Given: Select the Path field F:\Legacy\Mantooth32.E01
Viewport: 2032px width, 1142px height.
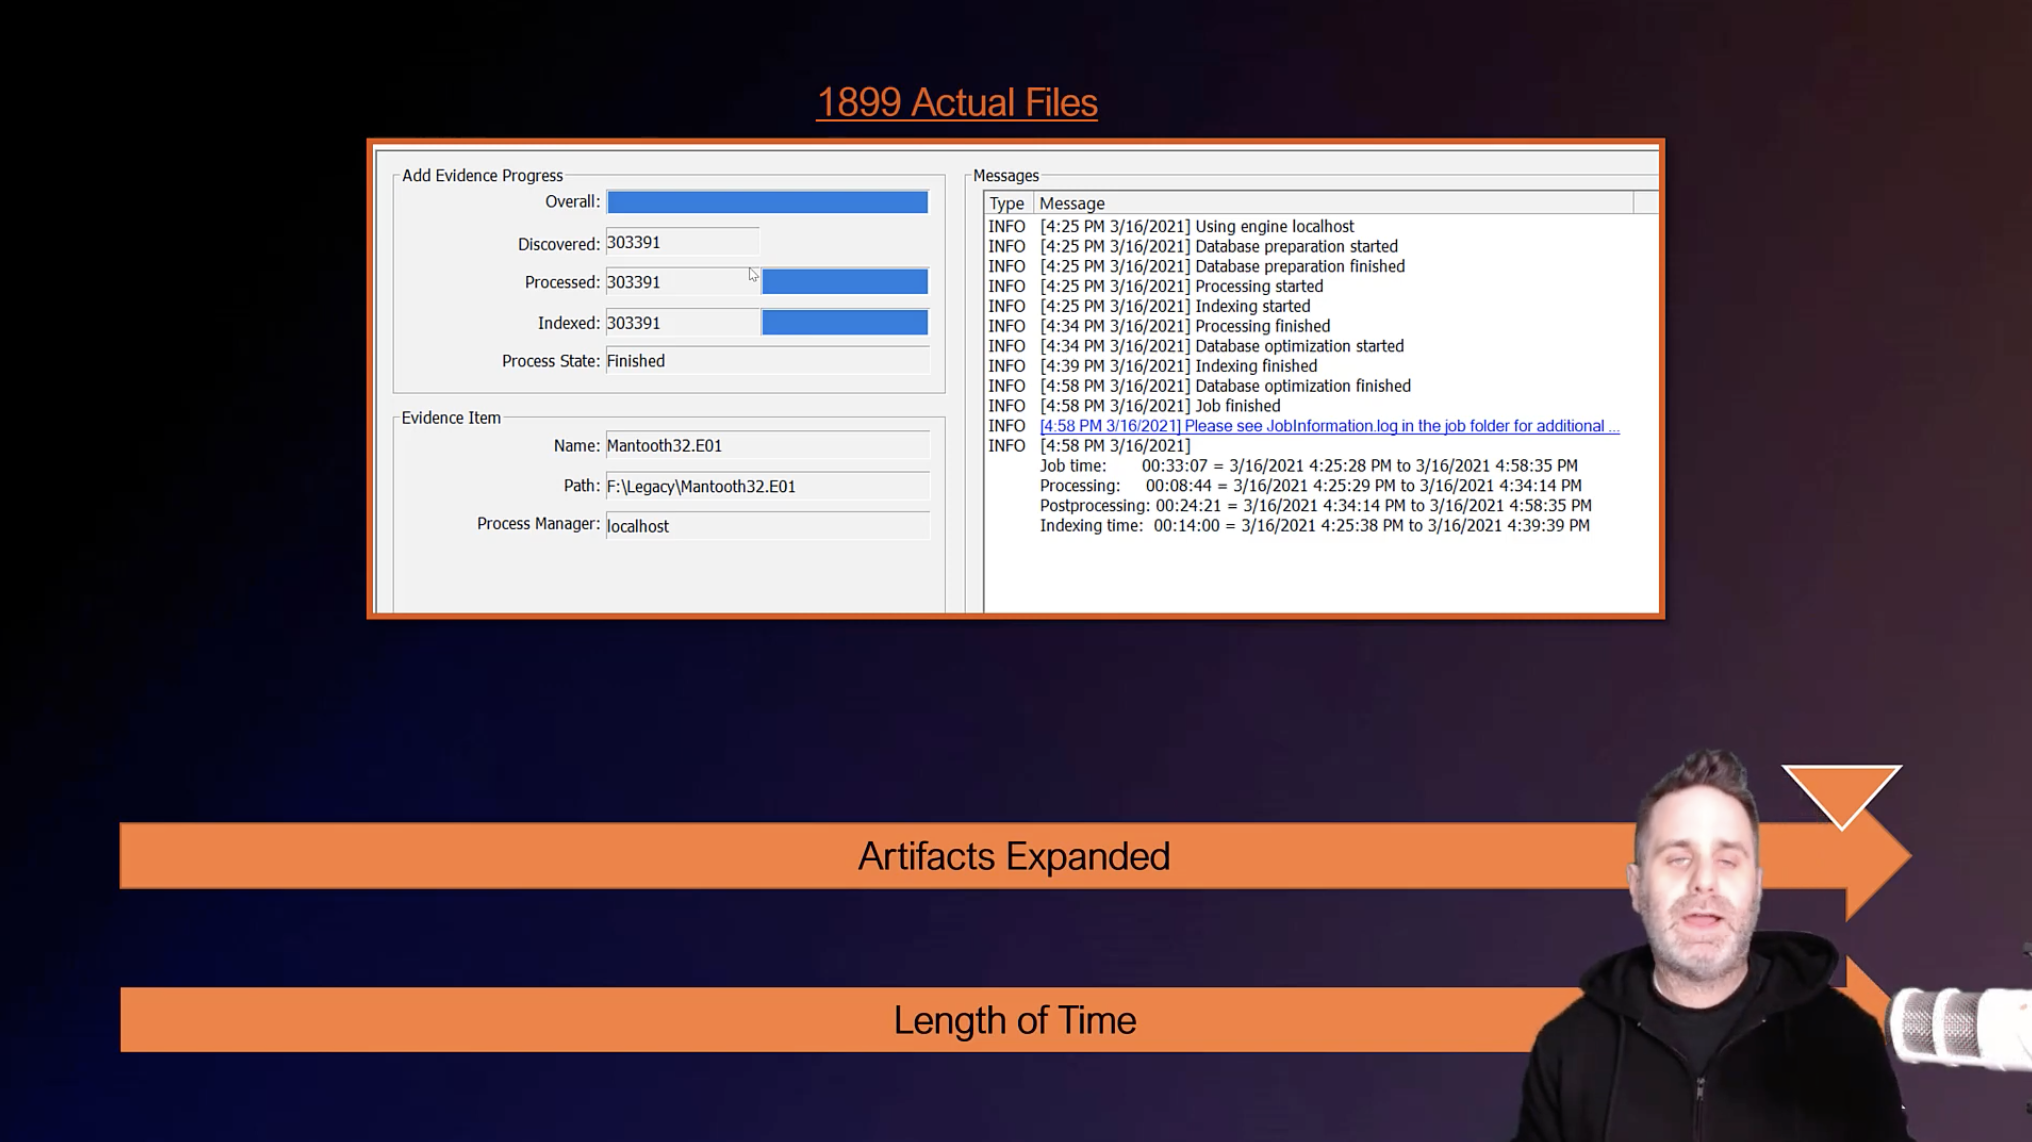Looking at the screenshot, I should 766,485.
